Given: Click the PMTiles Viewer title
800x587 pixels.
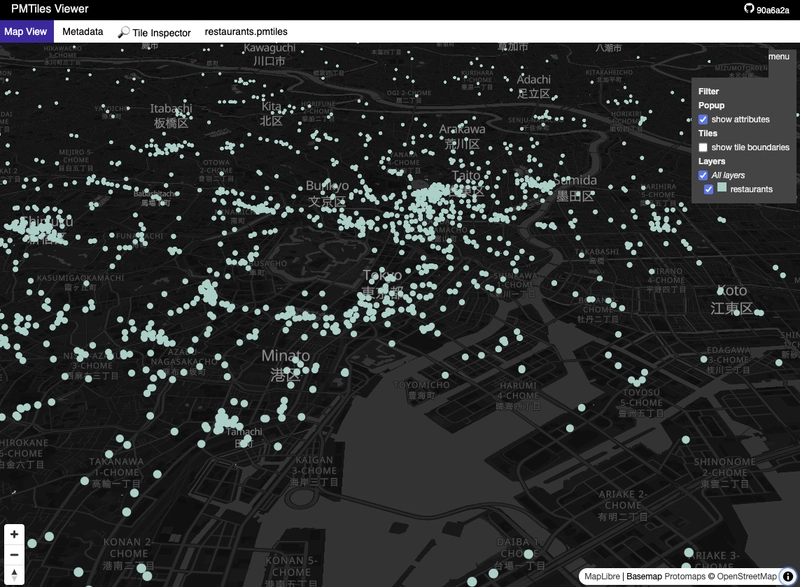Looking at the screenshot, I should point(49,9).
